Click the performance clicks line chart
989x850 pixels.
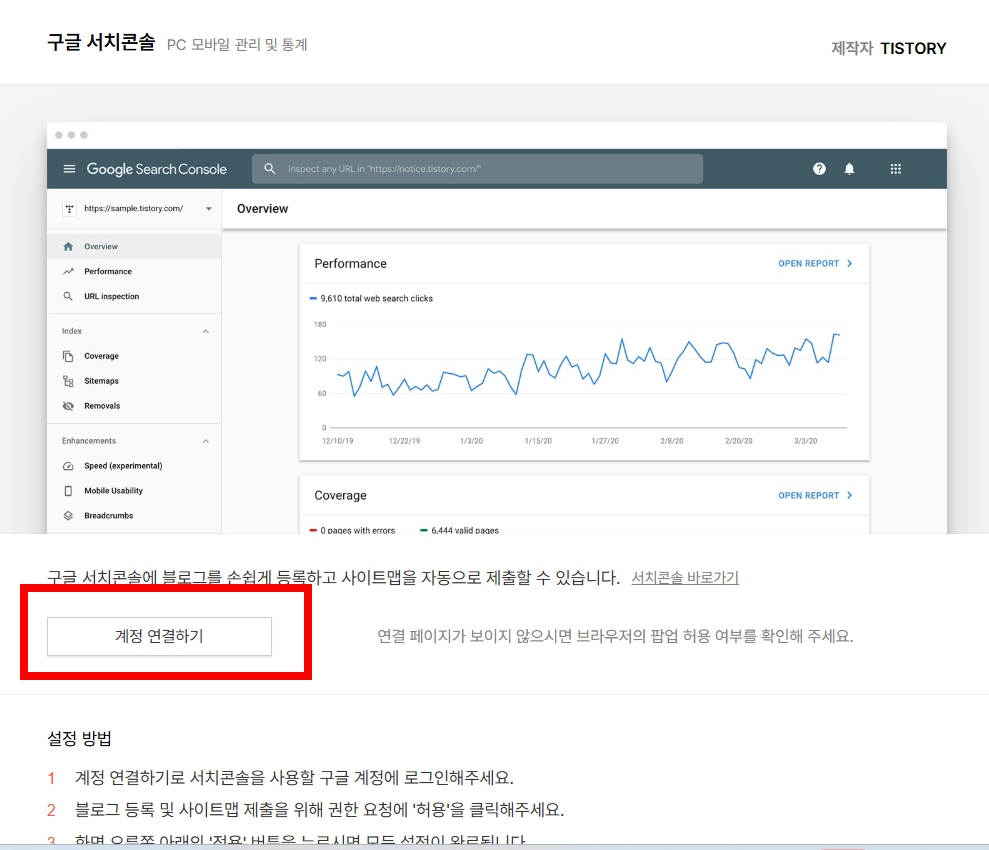587,367
